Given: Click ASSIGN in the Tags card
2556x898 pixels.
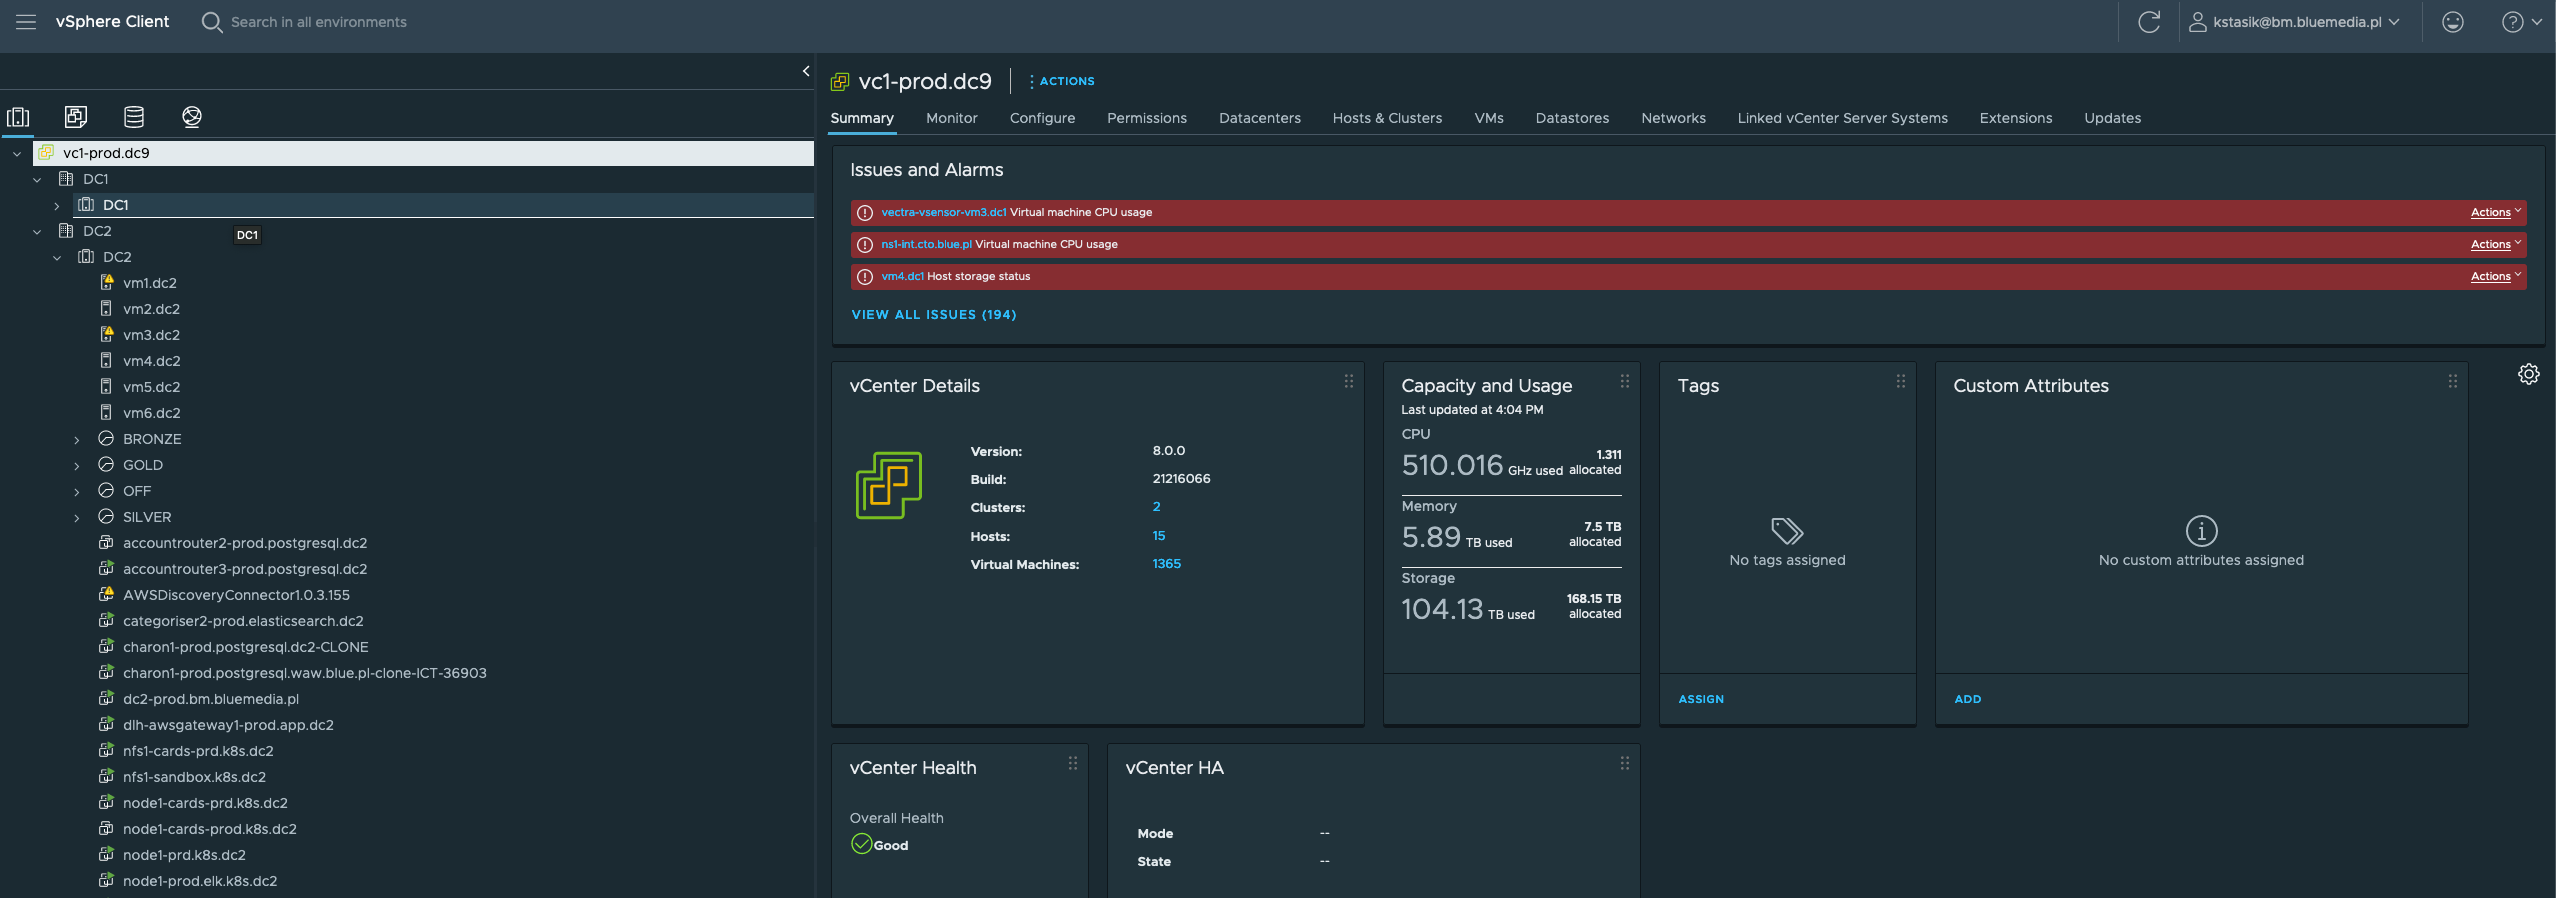Looking at the screenshot, I should click(x=1700, y=699).
